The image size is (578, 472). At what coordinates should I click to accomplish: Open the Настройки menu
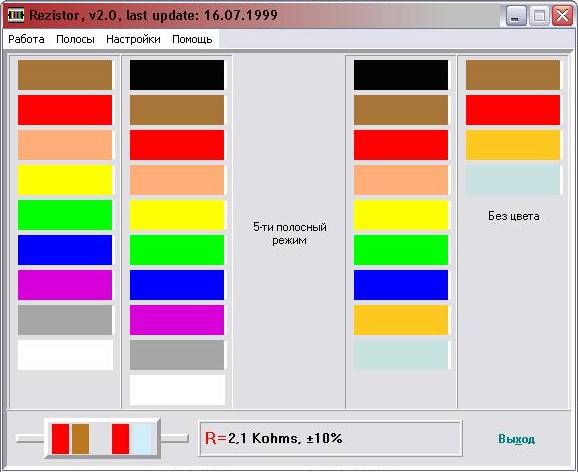point(133,39)
